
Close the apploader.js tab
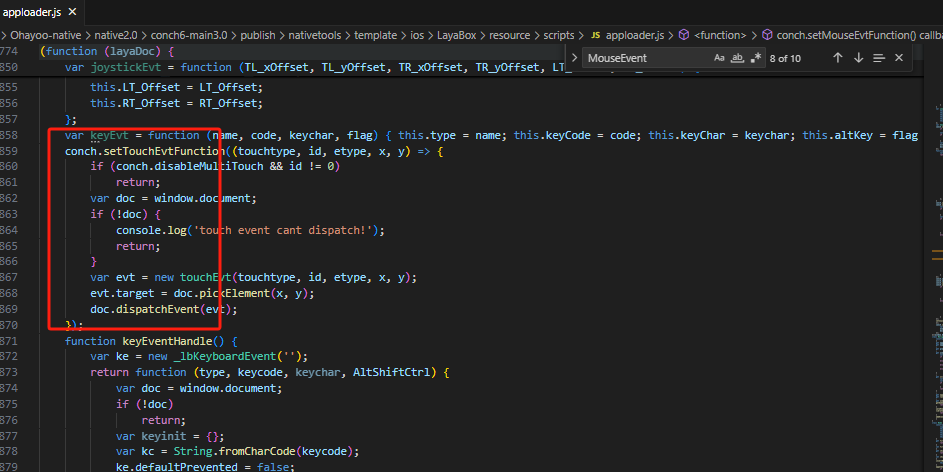pyautogui.click(x=72, y=13)
